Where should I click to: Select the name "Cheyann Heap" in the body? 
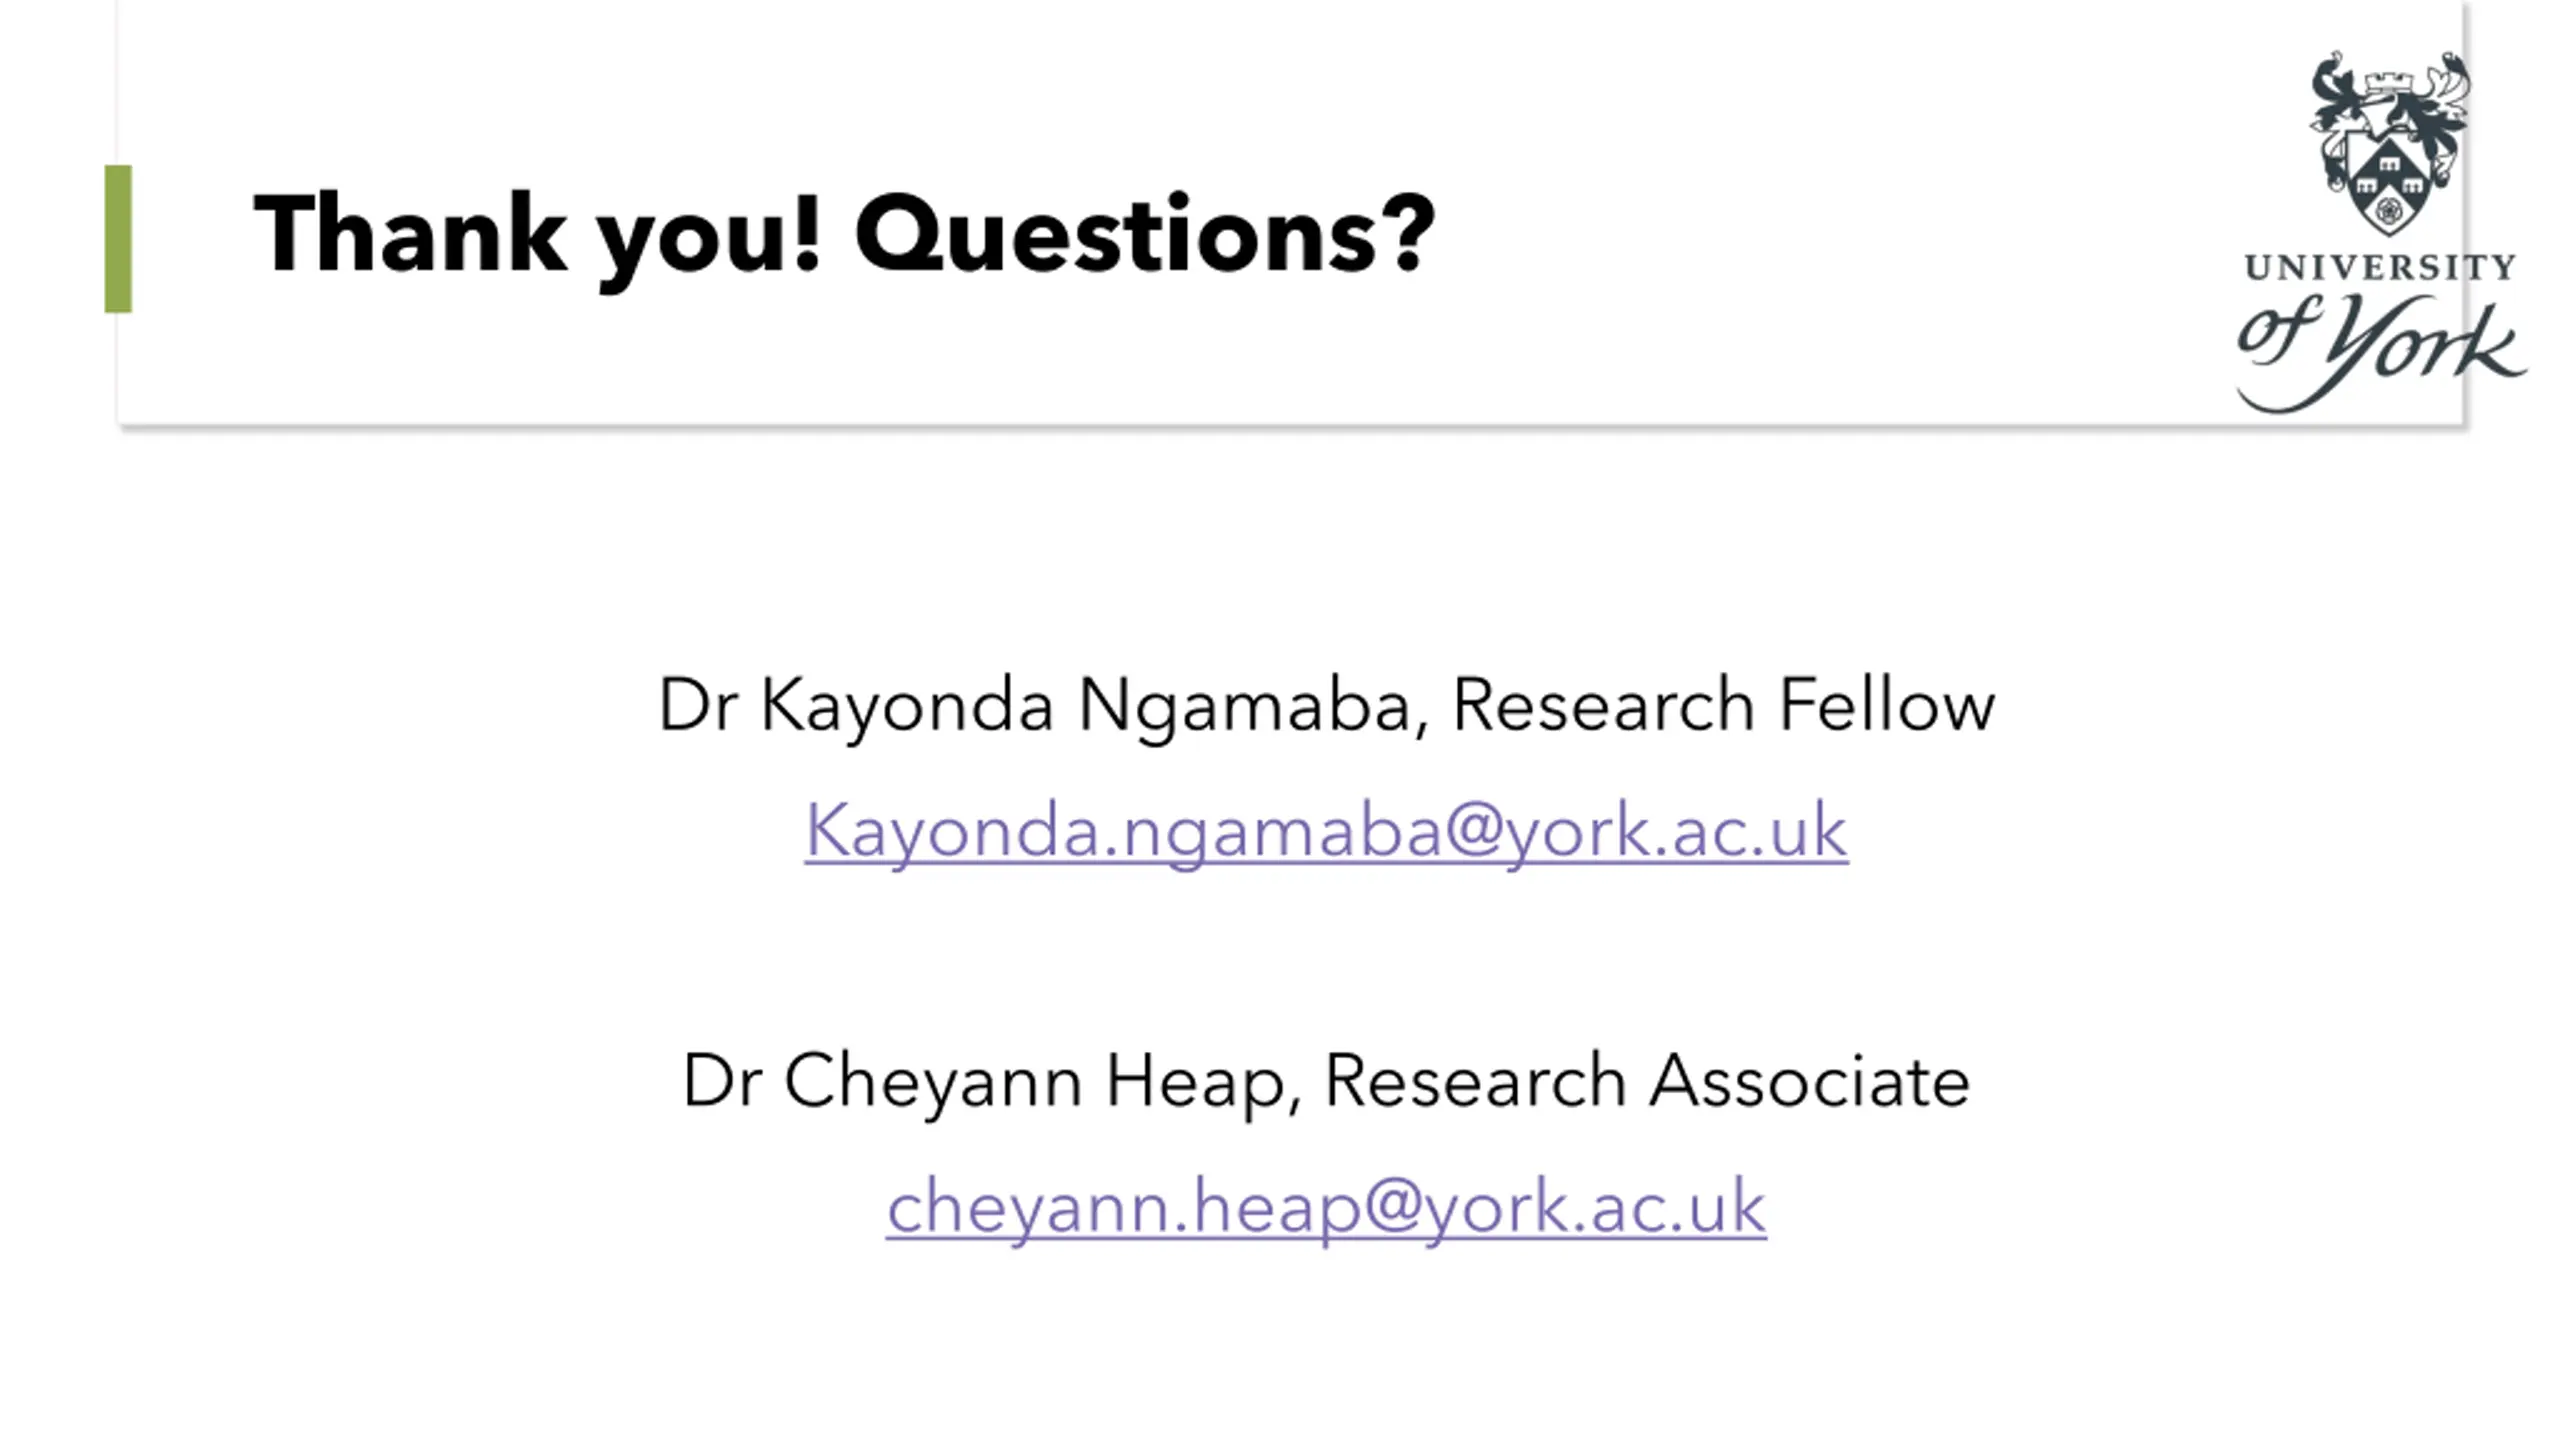pyautogui.click(x=1034, y=1082)
